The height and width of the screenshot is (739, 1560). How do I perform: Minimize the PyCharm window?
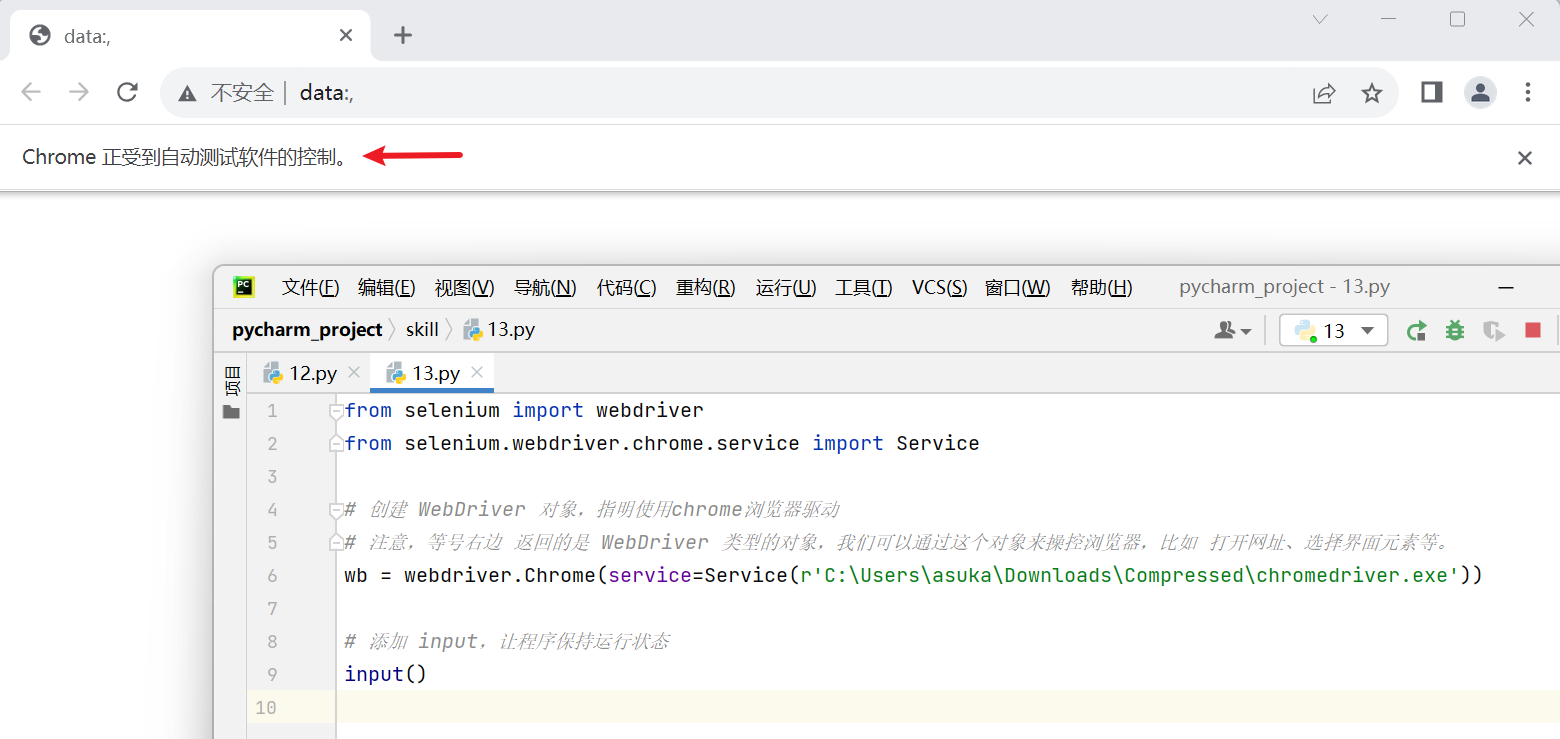[1506, 287]
